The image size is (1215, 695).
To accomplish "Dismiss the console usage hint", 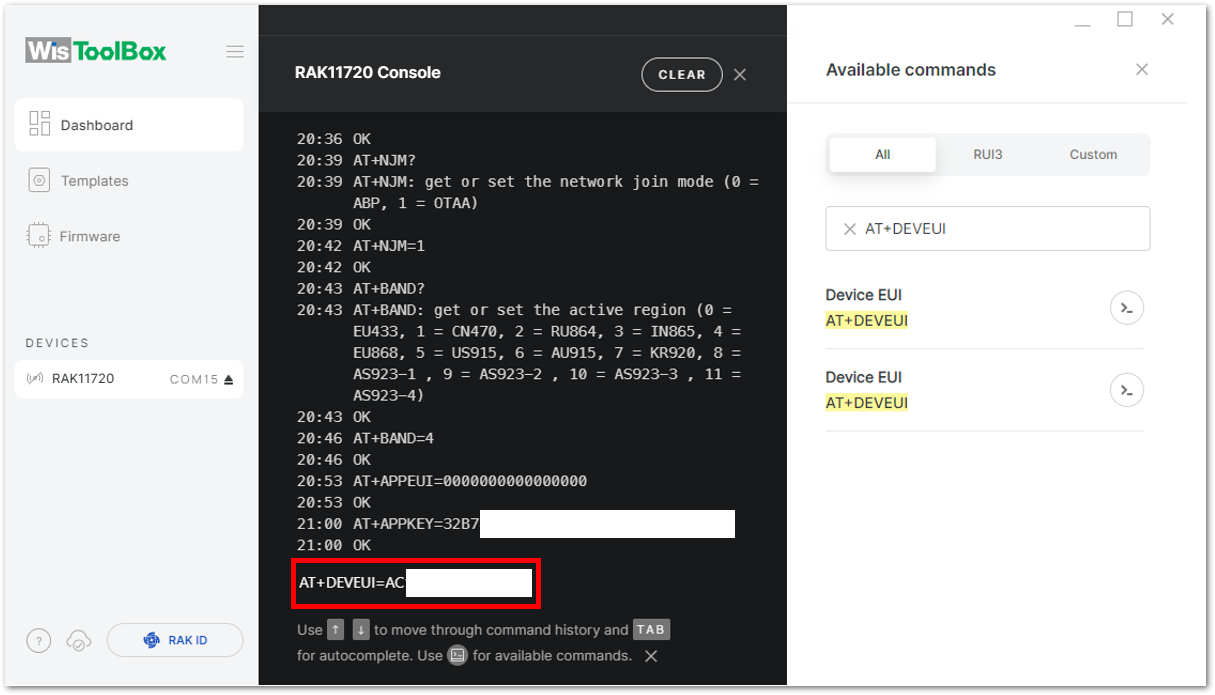I will (651, 656).
